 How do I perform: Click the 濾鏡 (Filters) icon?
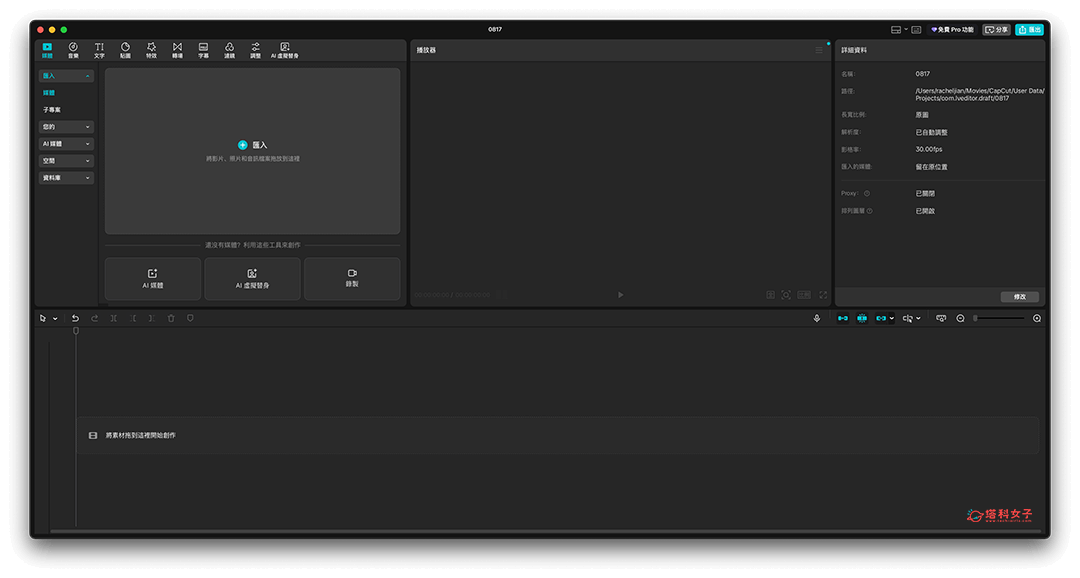tap(229, 50)
